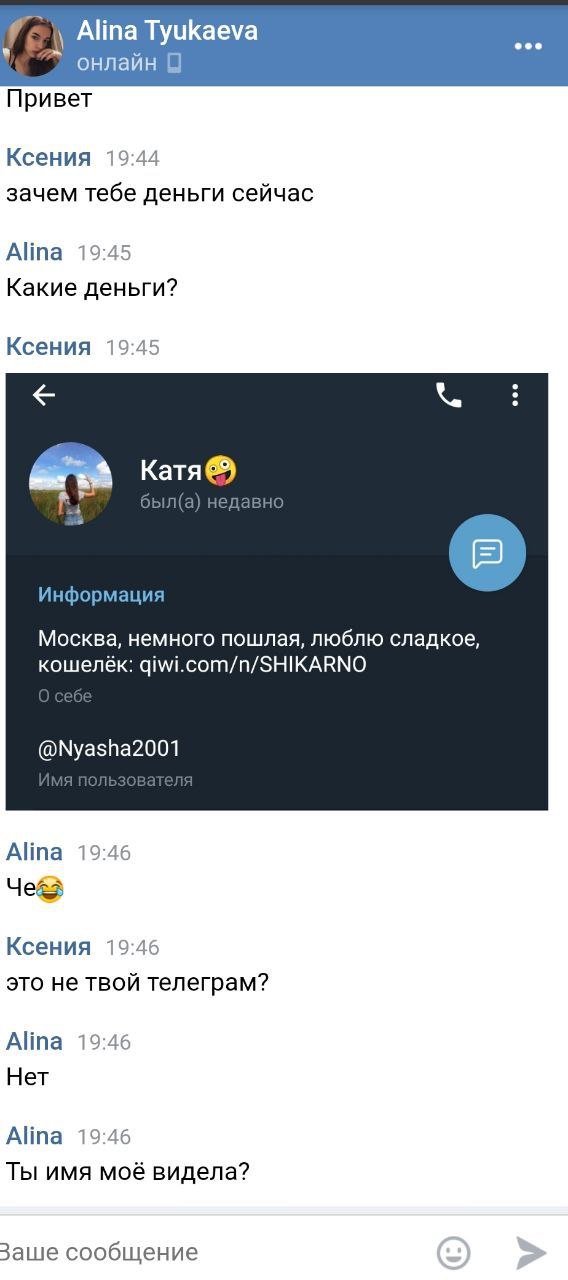Viewport: 568px width, 1280px height.
Task: Focus the 'Ваше сообщение' input field
Action: click(x=215, y=1252)
